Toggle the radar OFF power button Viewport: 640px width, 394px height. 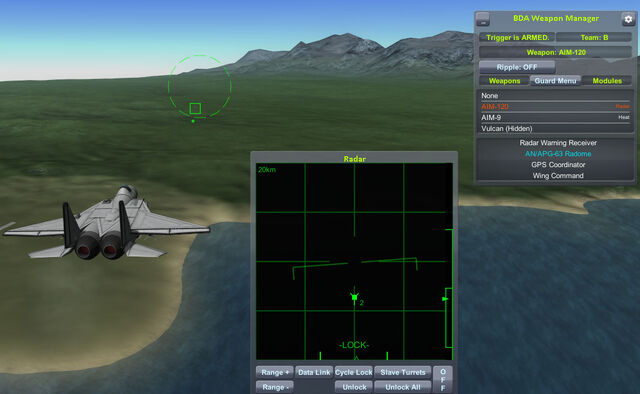pos(443,380)
